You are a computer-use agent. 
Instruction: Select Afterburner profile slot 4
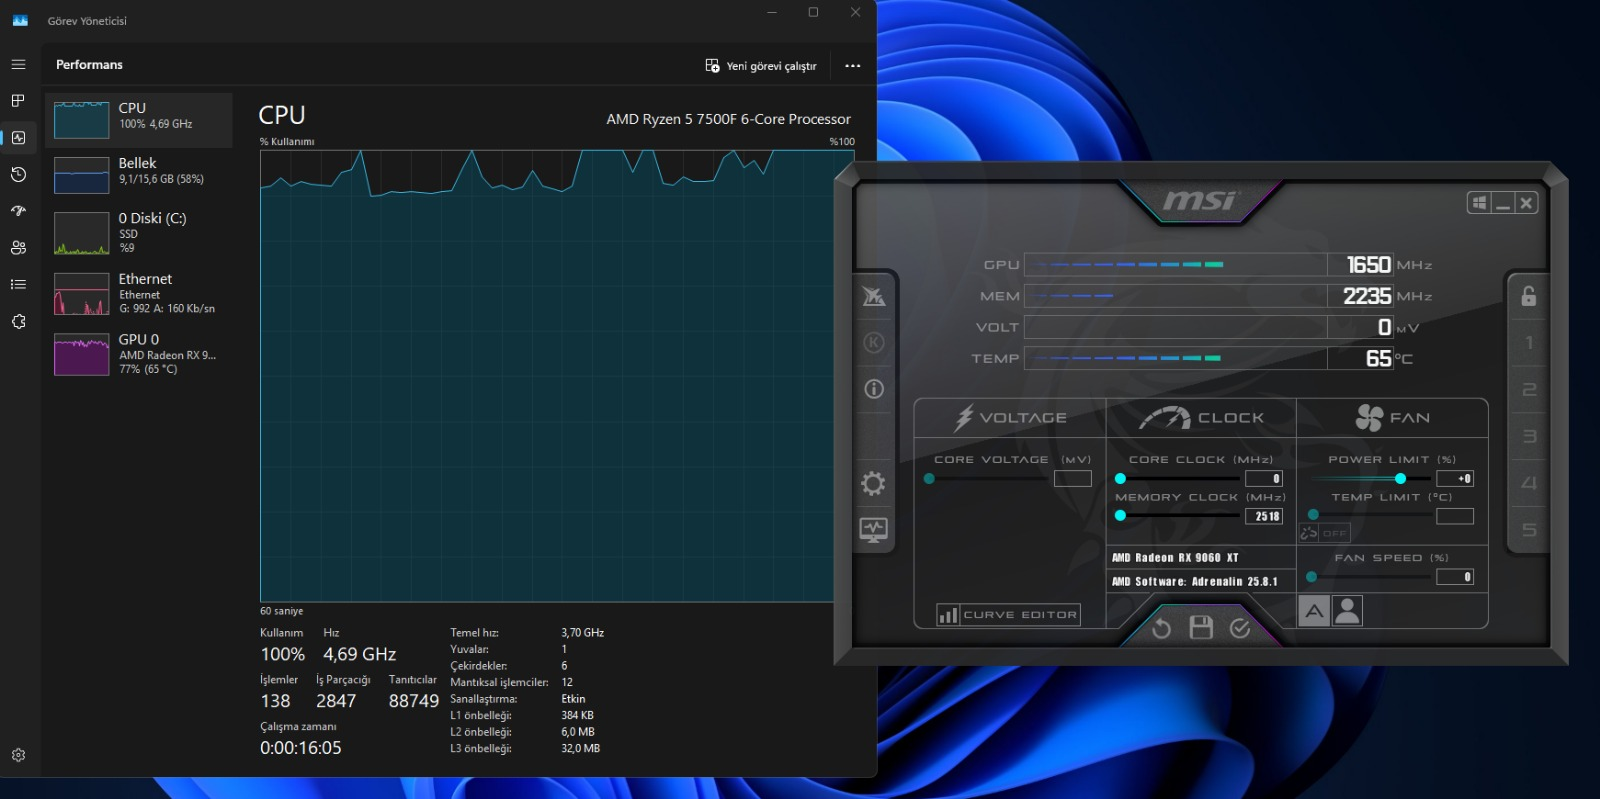click(x=1528, y=483)
